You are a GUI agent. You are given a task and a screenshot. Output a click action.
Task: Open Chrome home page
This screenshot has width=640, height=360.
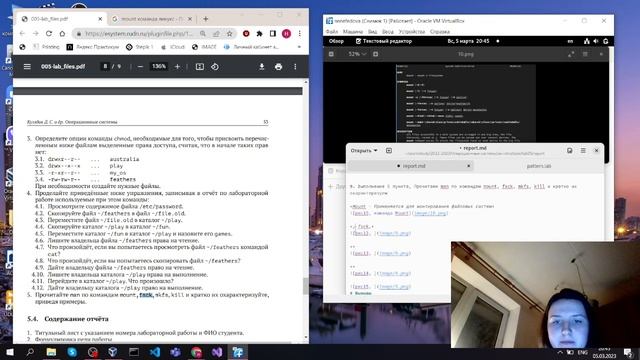click(62, 33)
